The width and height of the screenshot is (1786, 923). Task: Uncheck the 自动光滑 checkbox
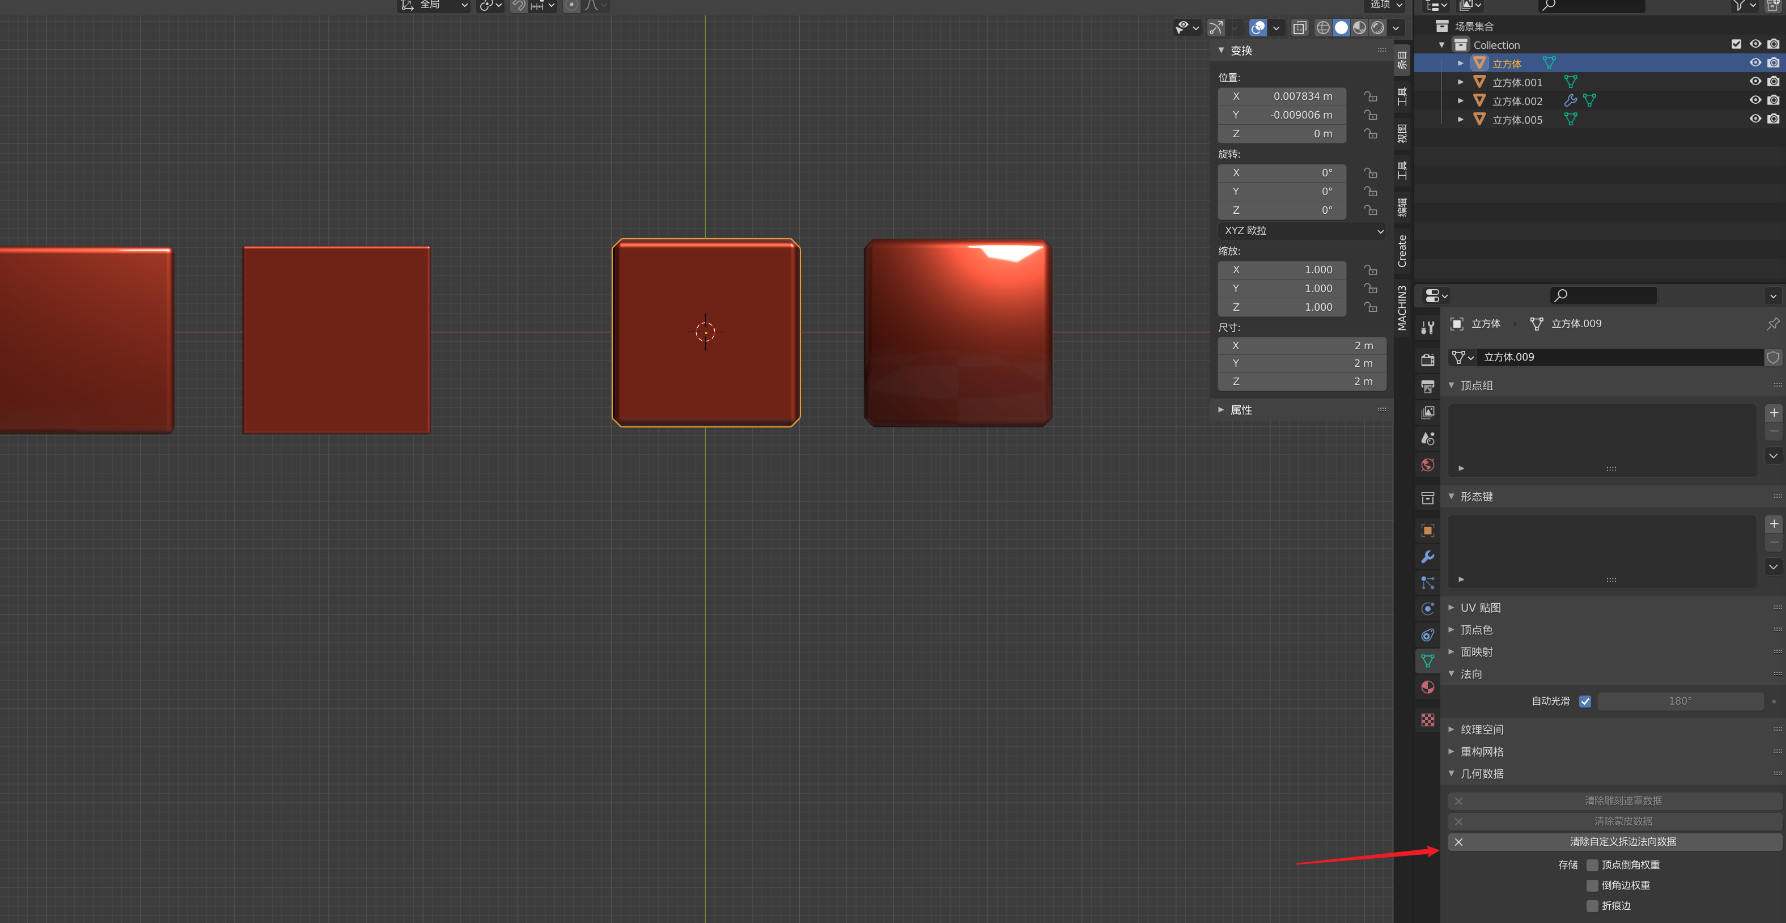[1585, 701]
